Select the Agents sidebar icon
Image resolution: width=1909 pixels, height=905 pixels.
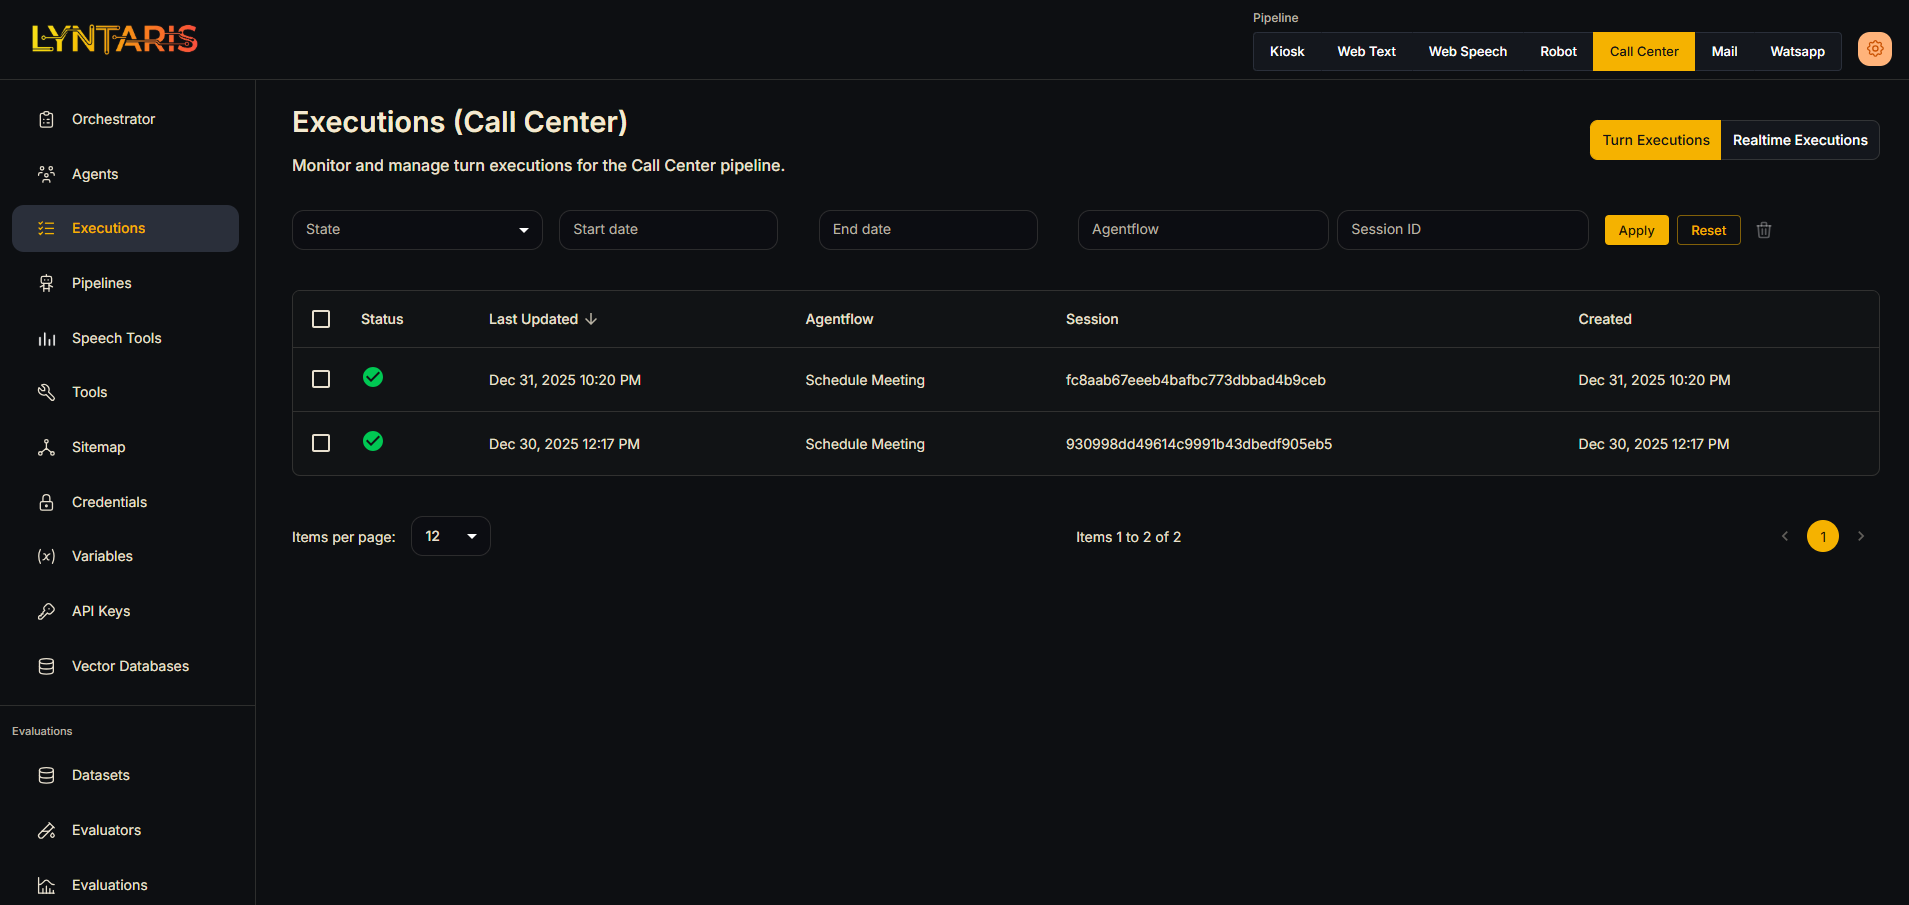coord(46,173)
